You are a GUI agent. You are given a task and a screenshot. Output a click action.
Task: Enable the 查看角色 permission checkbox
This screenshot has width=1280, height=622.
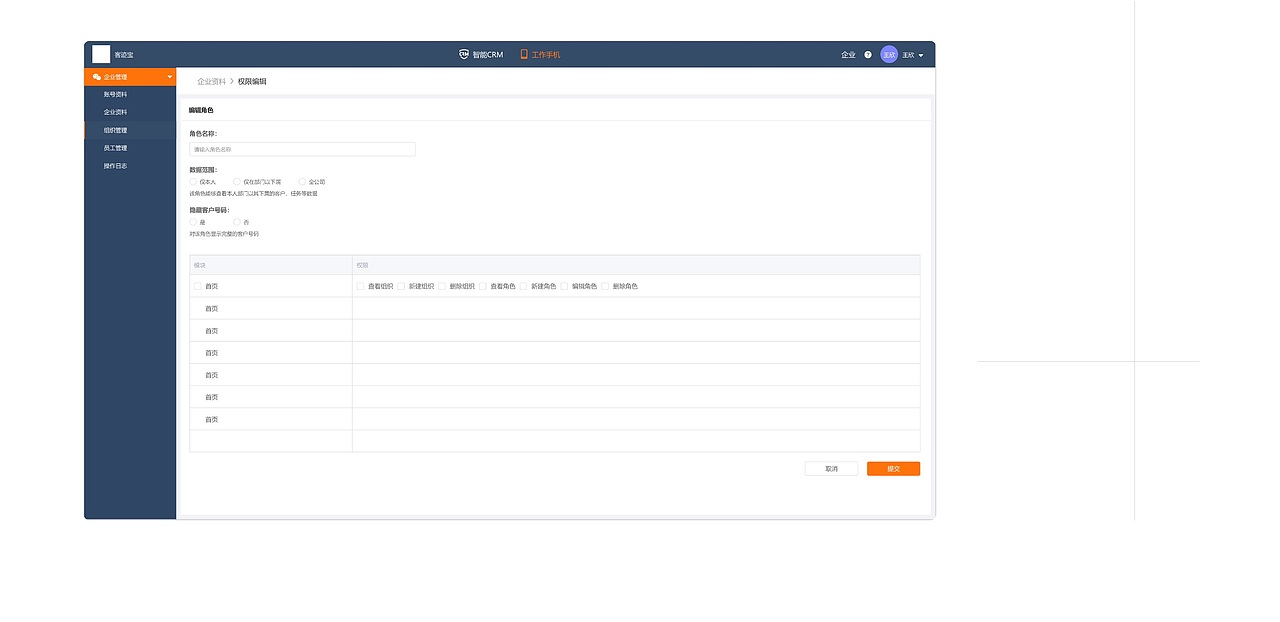click(x=482, y=286)
